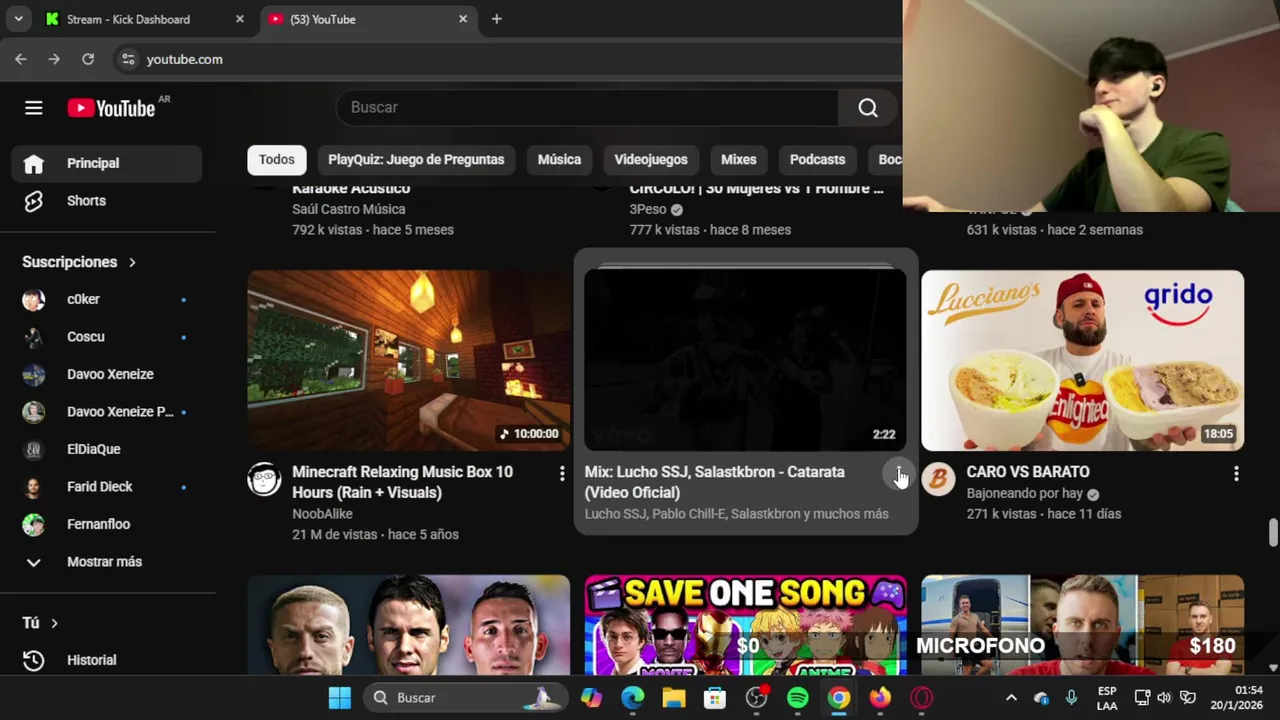Open Spotify from the taskbar
This screenshot has width=1280, height=720.
pos(798,698)
